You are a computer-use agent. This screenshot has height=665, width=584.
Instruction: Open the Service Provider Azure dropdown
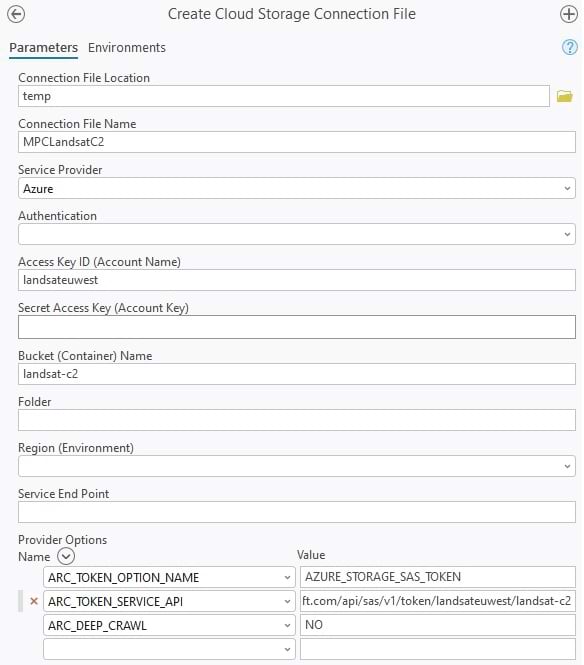click(x=296, y=188)
